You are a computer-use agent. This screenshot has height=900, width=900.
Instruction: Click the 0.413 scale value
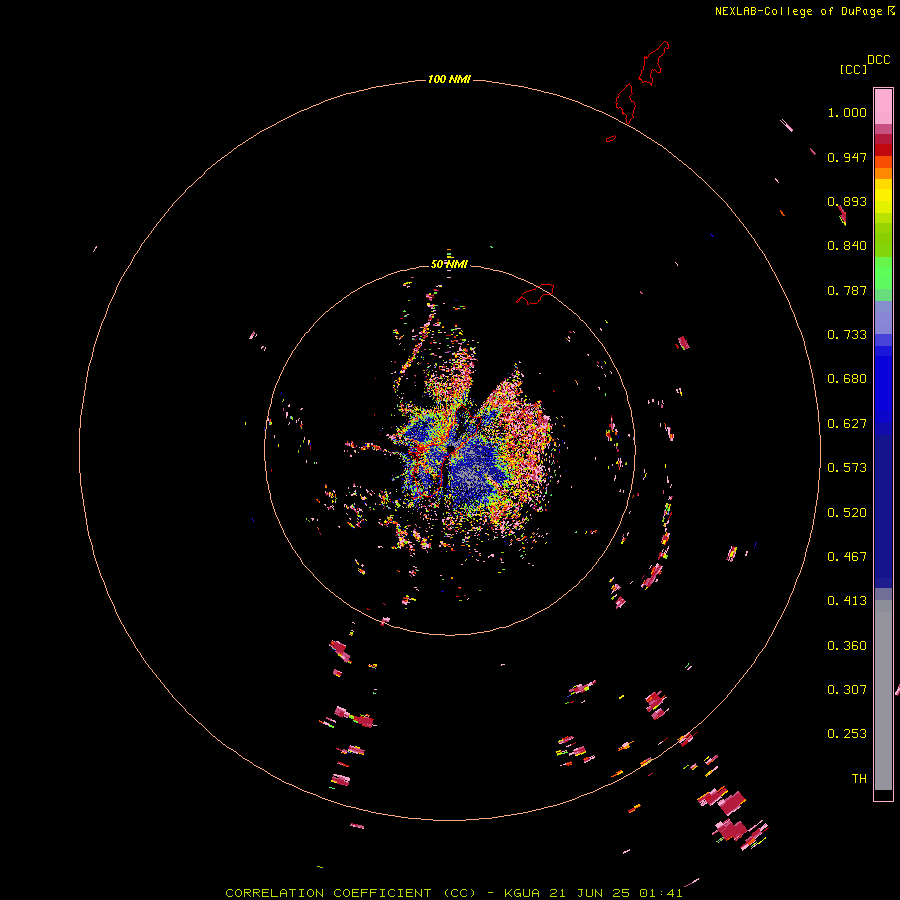coord(847,601)
